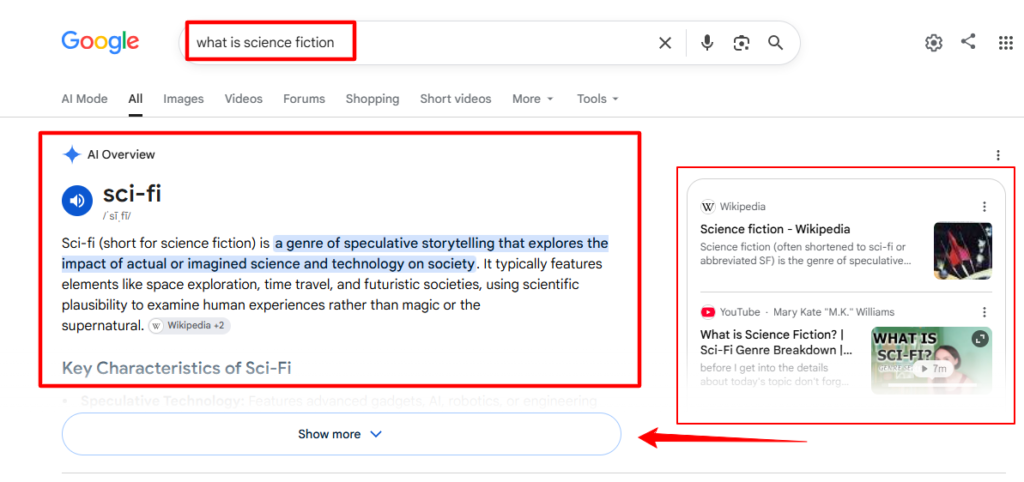
Task: Go to the Forums tab
Action: [304, 99]
